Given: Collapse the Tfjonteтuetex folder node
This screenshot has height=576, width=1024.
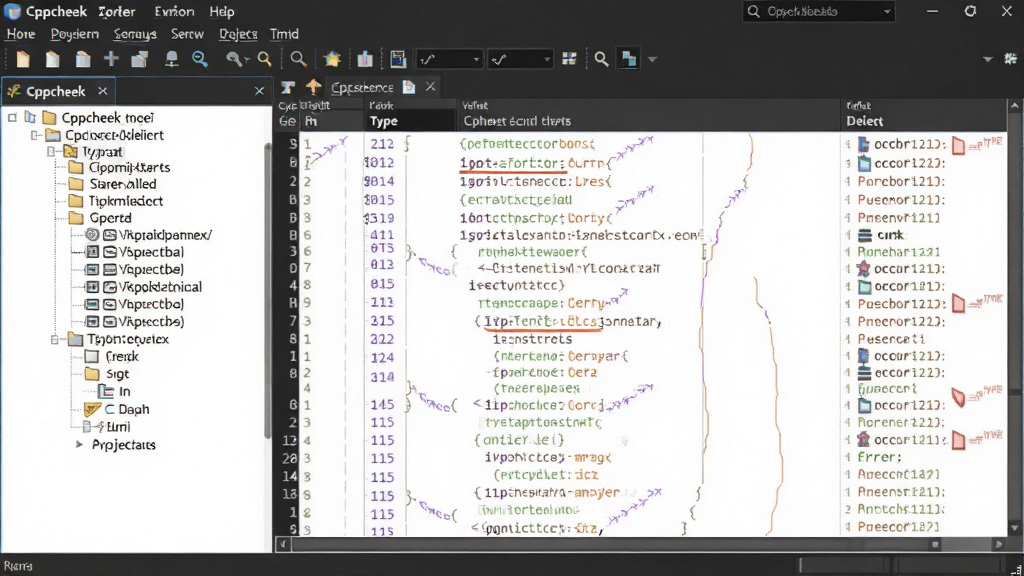Looking at the screenshot, I should [55, 339].
